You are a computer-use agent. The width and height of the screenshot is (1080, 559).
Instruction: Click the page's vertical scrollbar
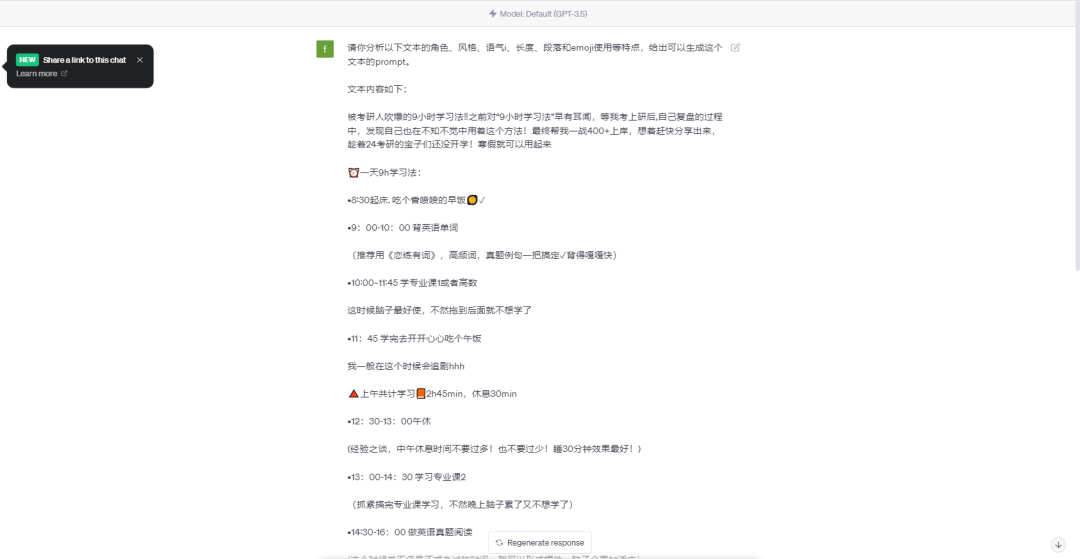1076,149
